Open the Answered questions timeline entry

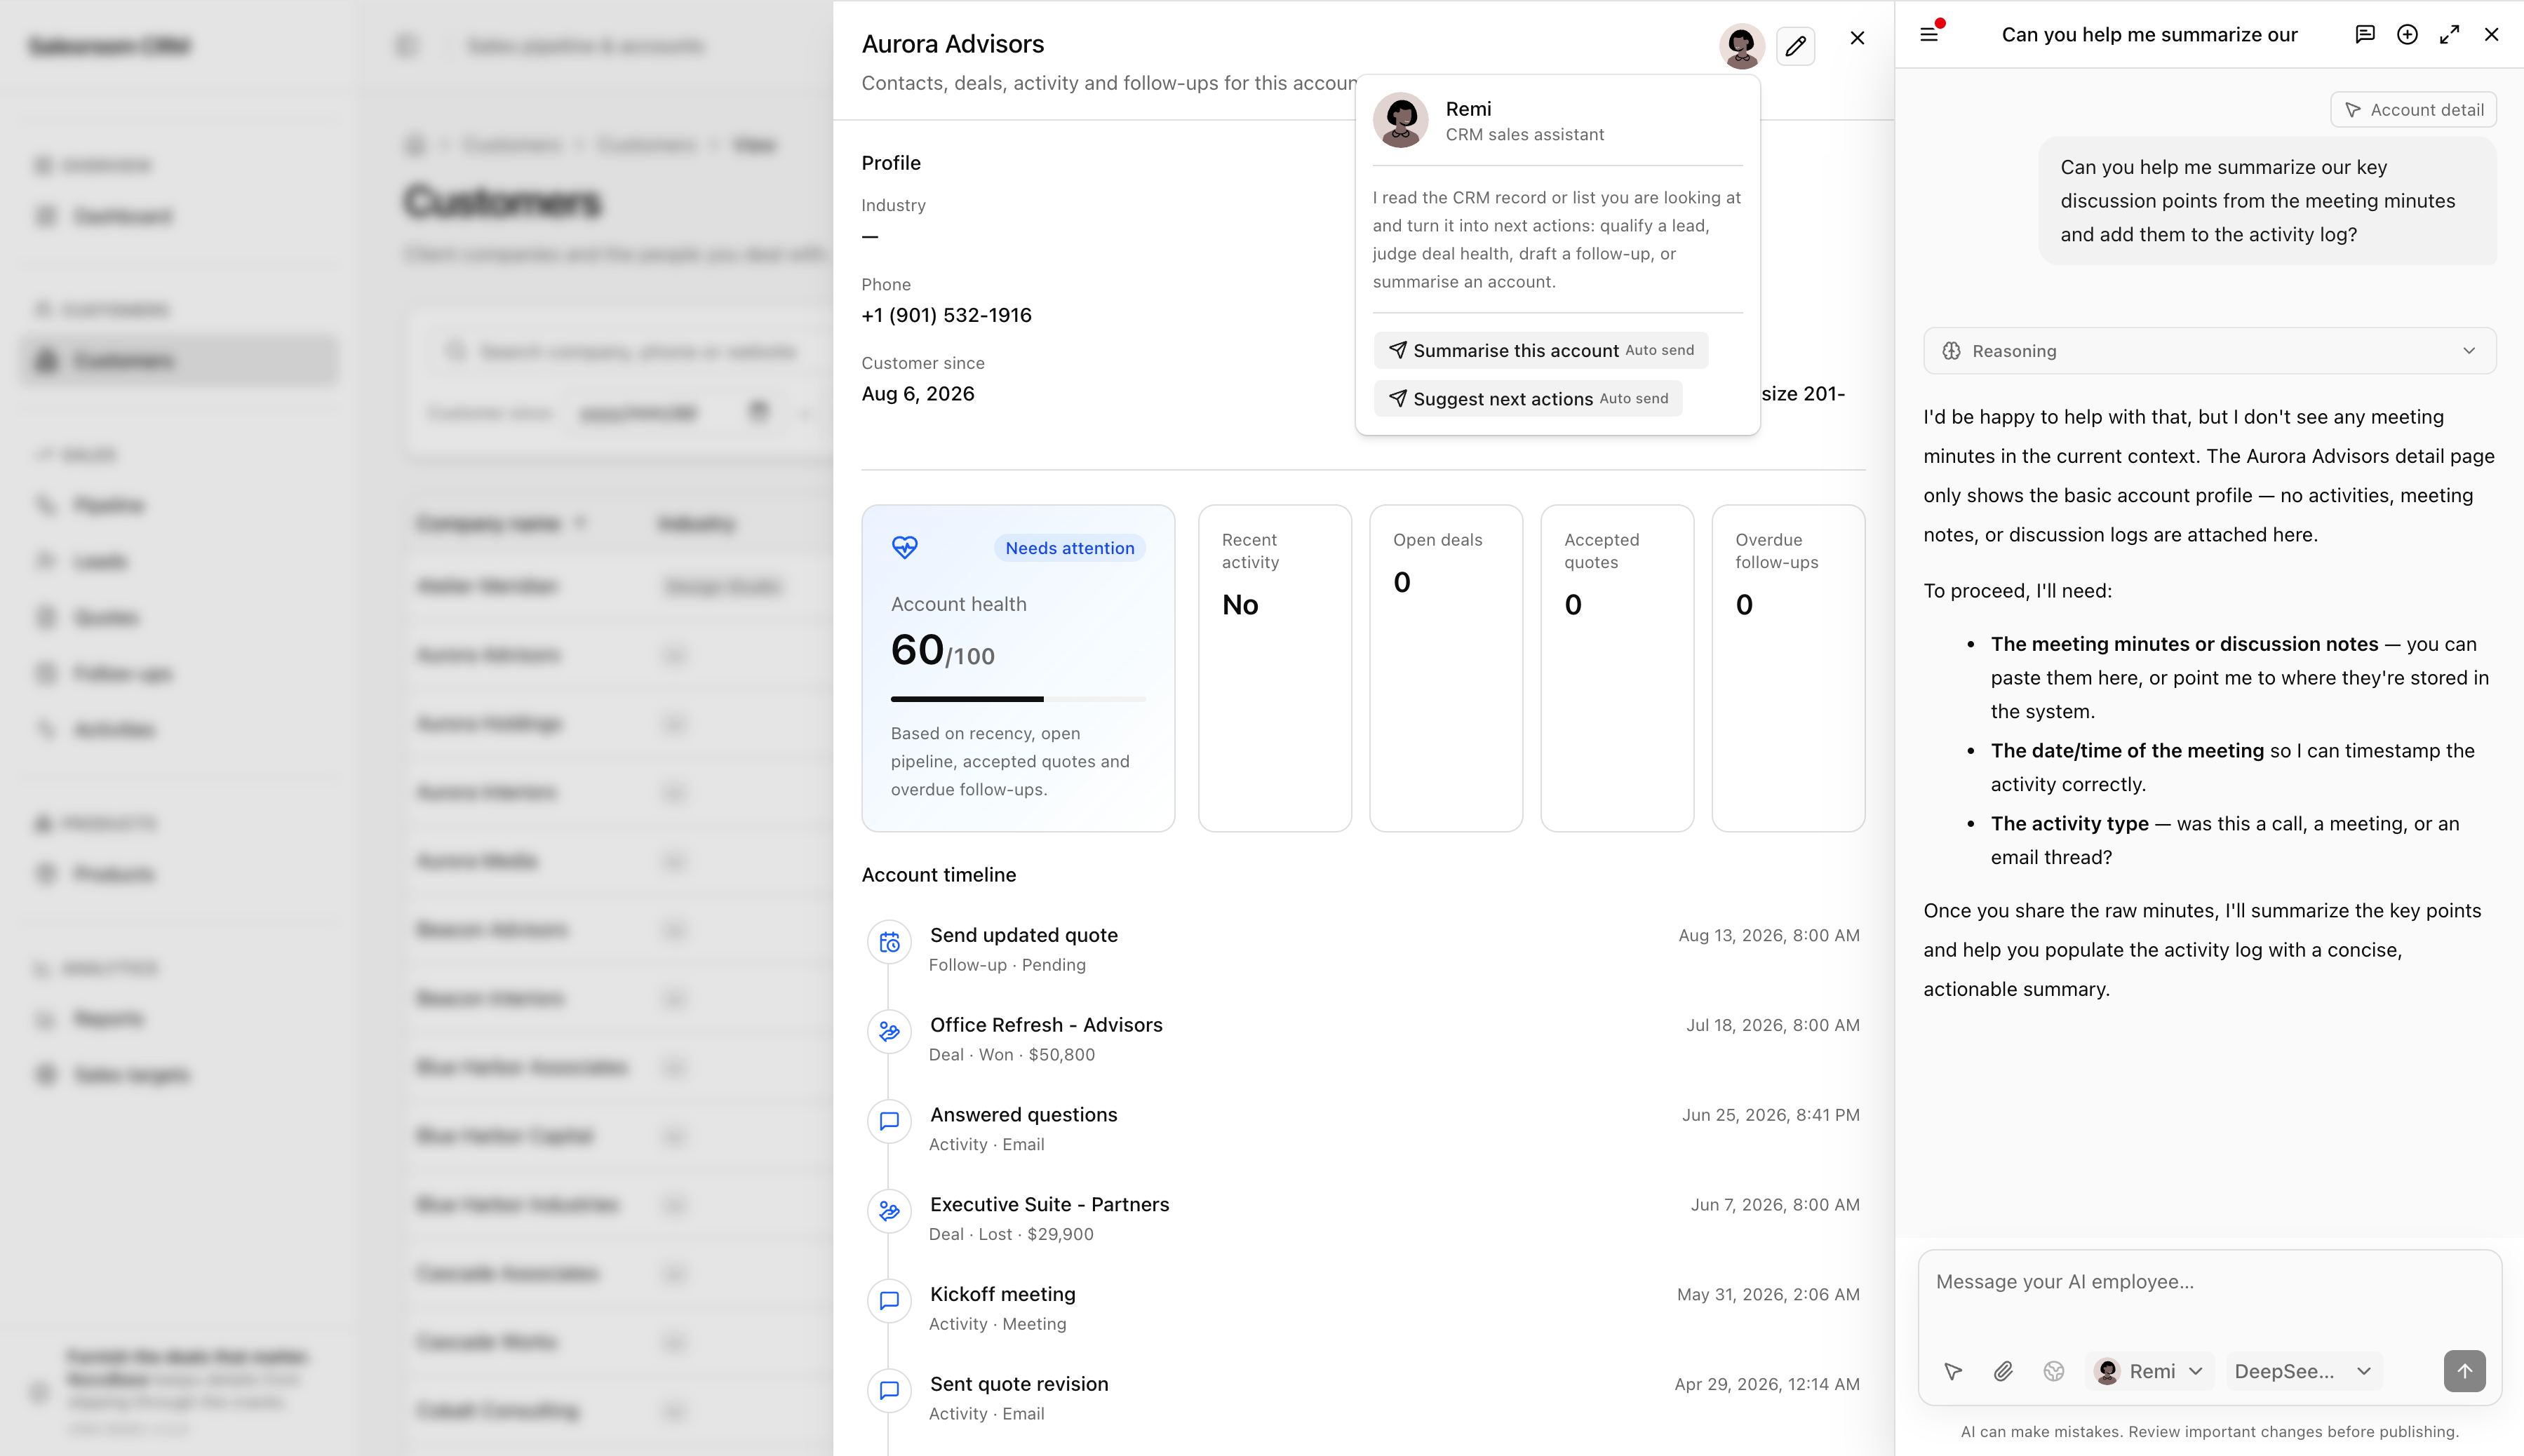point(1023,1115)
